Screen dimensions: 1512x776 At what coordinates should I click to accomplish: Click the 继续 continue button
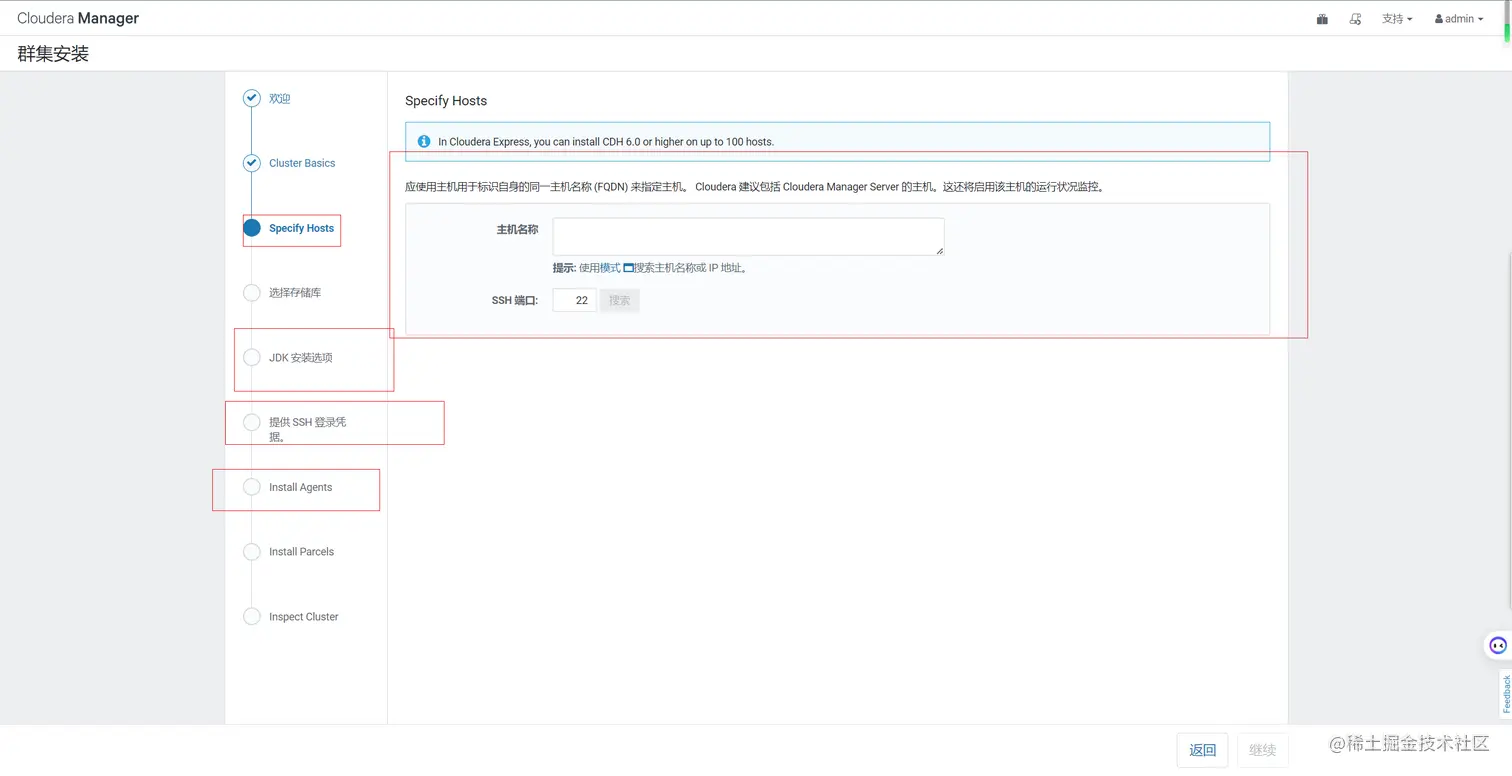1262,750
